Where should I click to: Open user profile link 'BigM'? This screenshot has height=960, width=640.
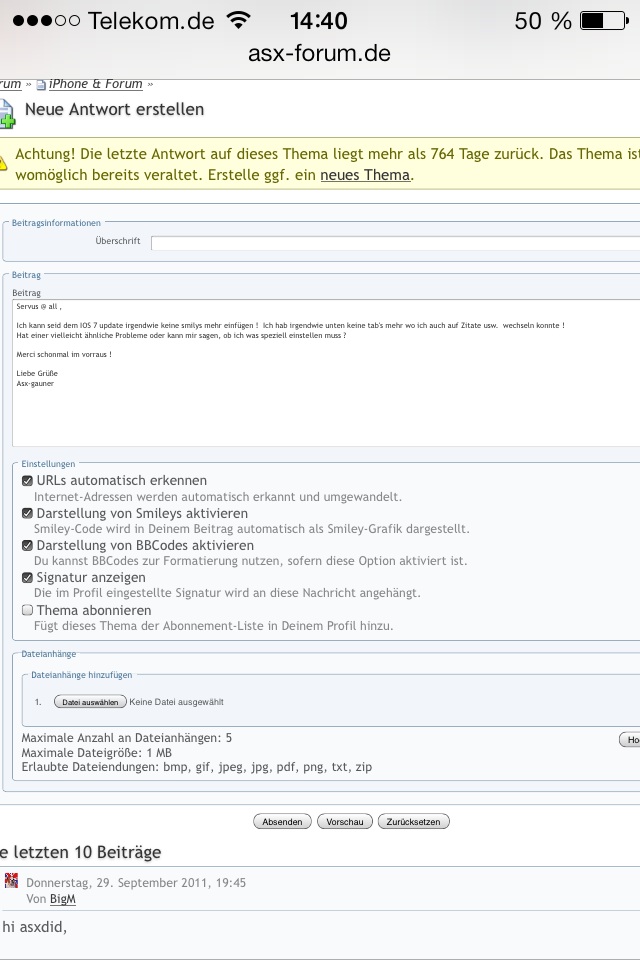(x=62, y=899)
